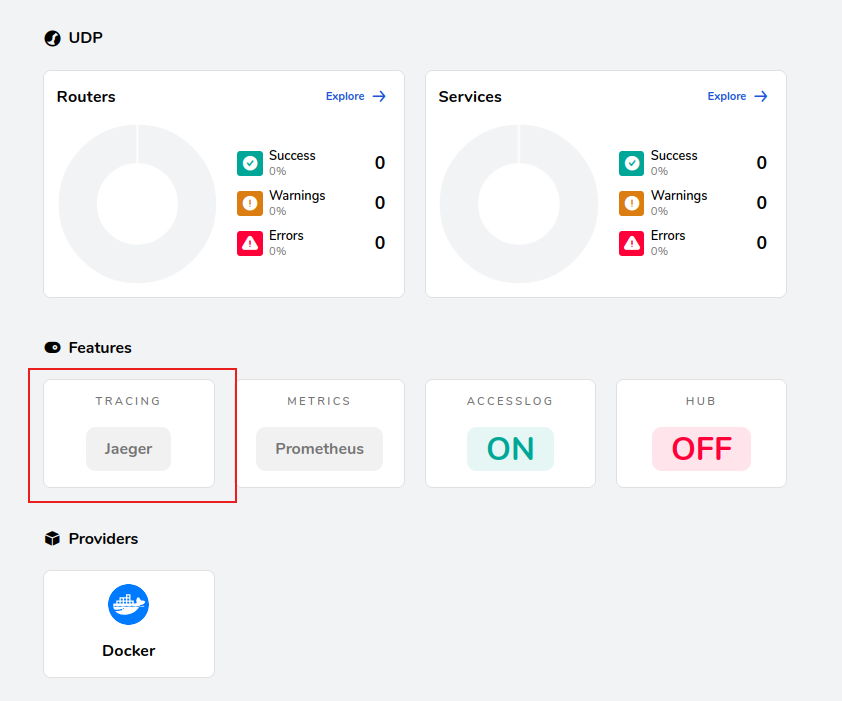Image resolution: width=842 pixels, height=701 pixels.
Task: Click the Features section toggle icon
Action: point(53,348)
